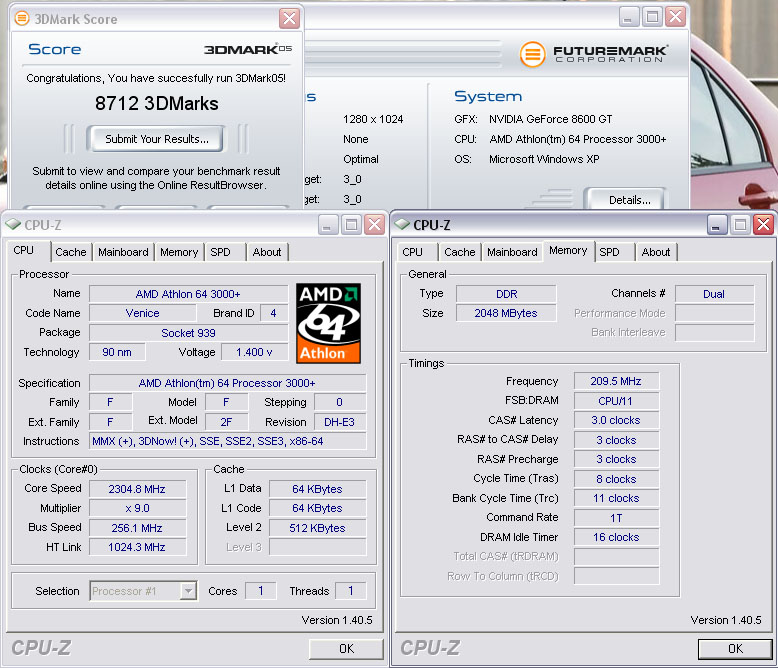
Task: Click the CAS# Latency value 3.0 clocks
Action: click(x=616, y=420)
